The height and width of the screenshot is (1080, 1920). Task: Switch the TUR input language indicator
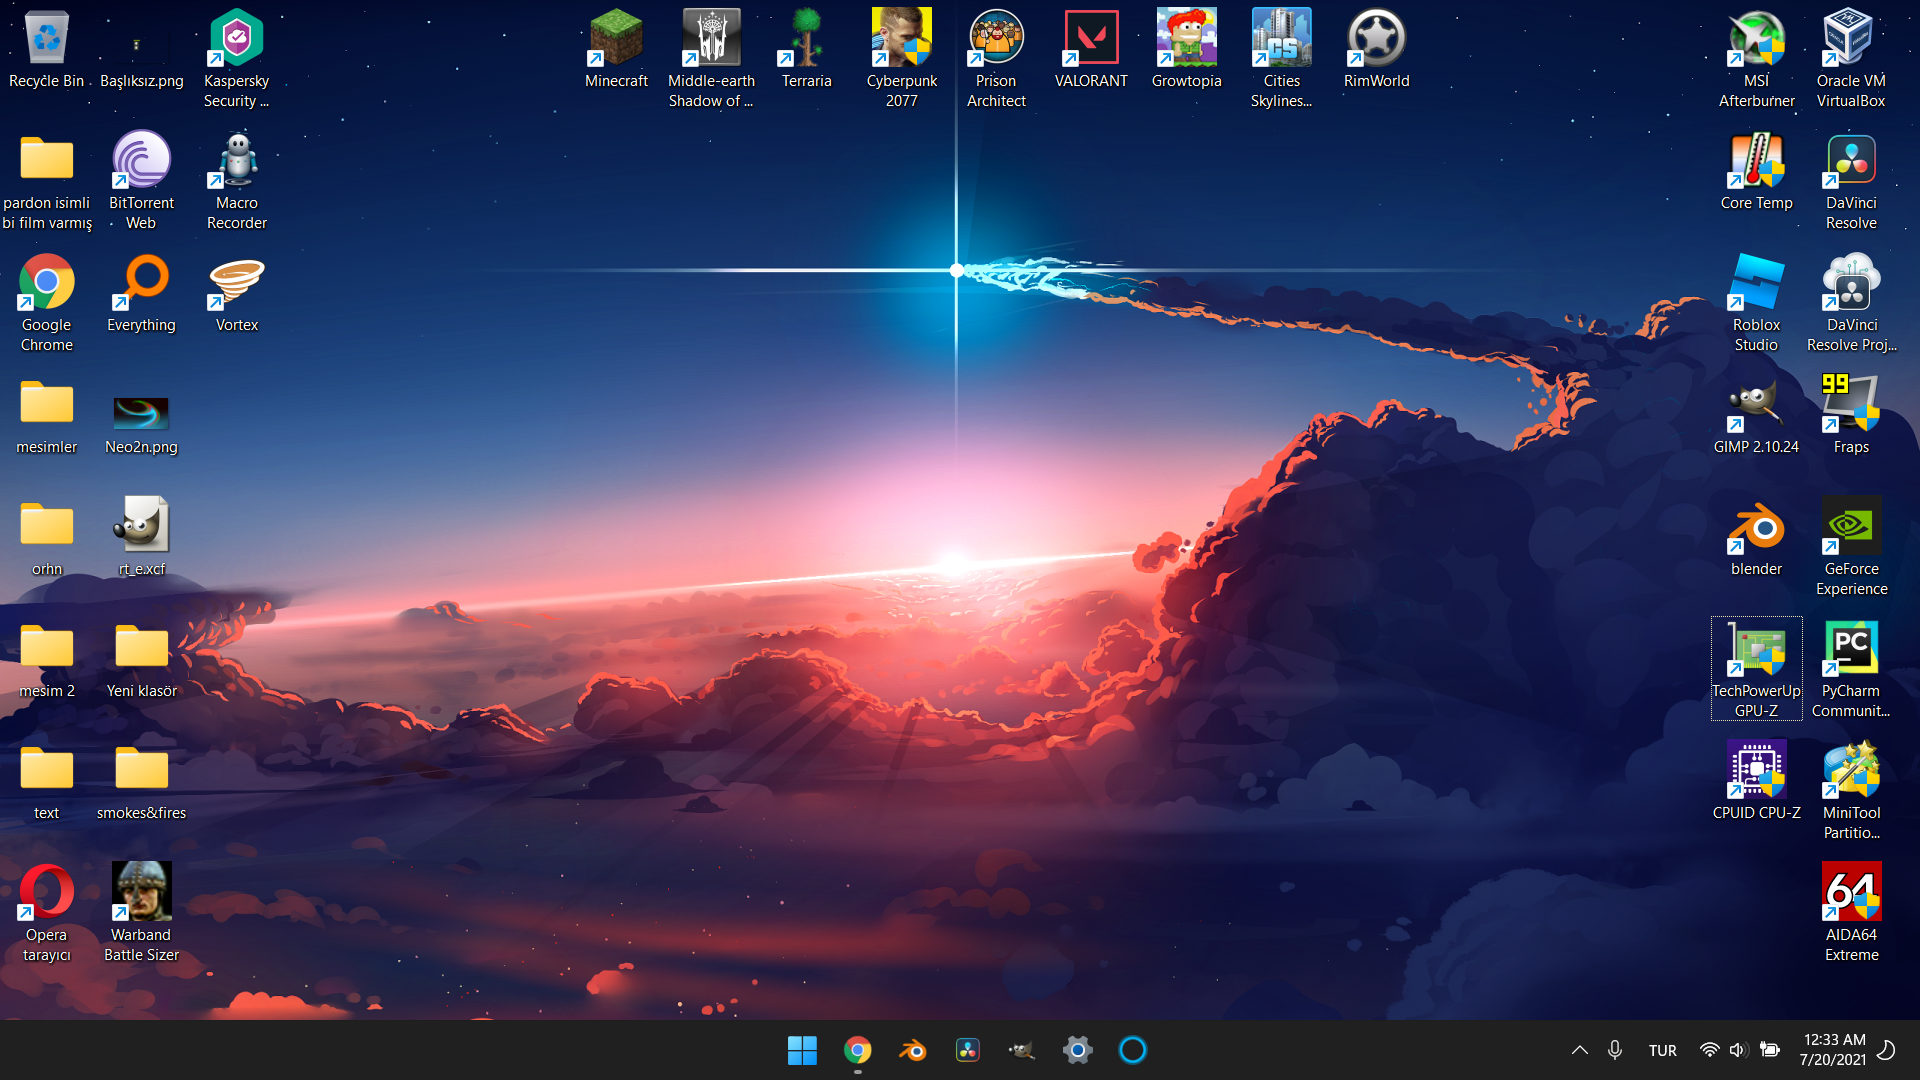coord(1662,1050)
